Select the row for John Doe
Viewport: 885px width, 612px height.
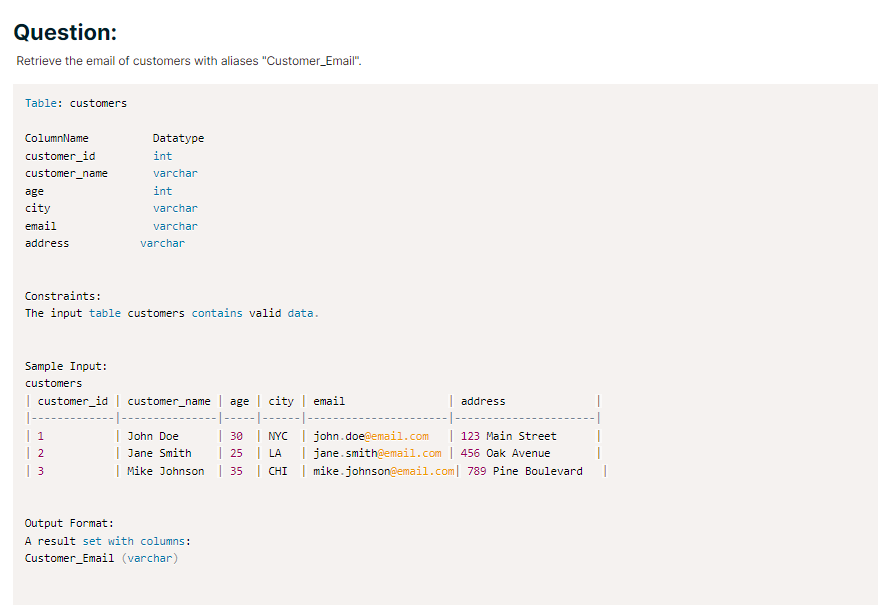point(165,435)
